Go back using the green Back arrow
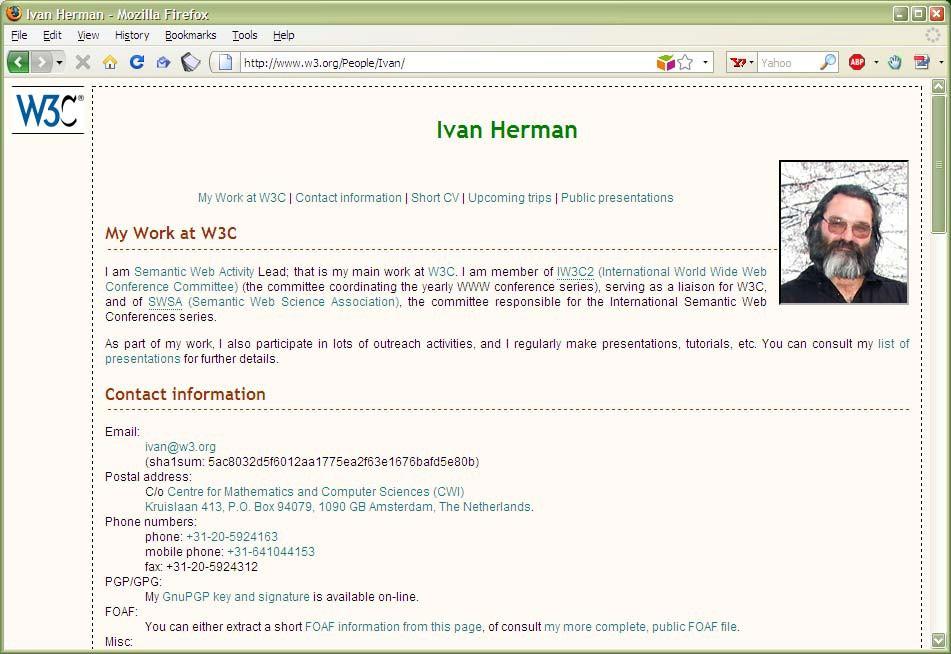 coord(18,62)
